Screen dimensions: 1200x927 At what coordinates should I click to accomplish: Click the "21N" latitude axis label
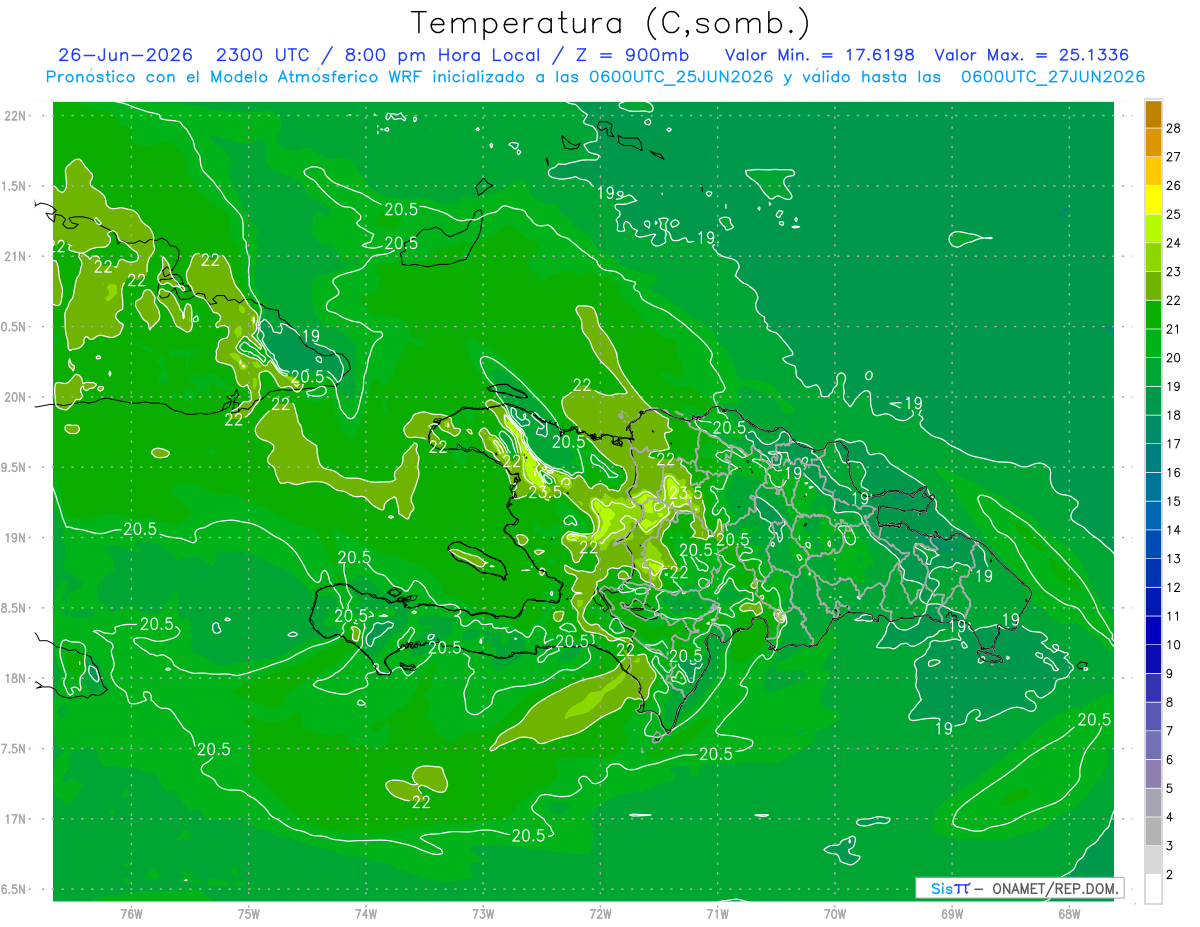tap(14, 256)
